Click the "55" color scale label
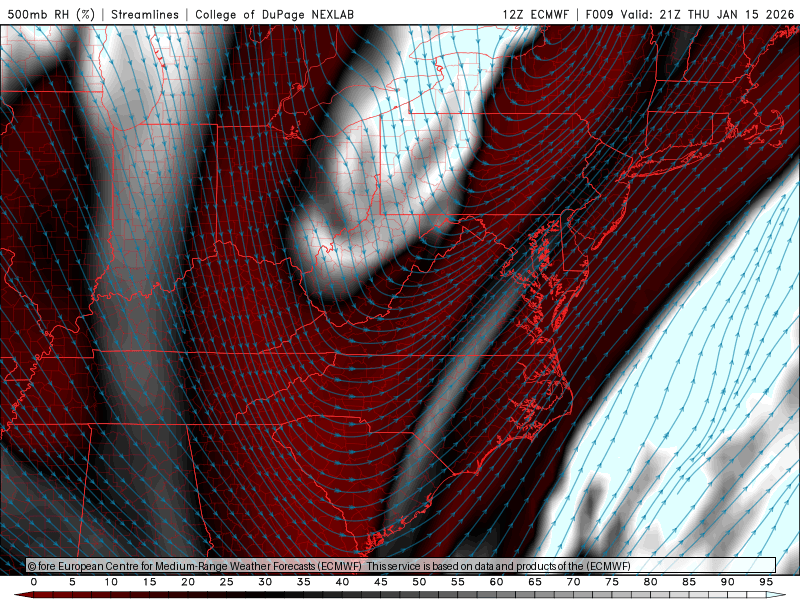 point(458,582)
